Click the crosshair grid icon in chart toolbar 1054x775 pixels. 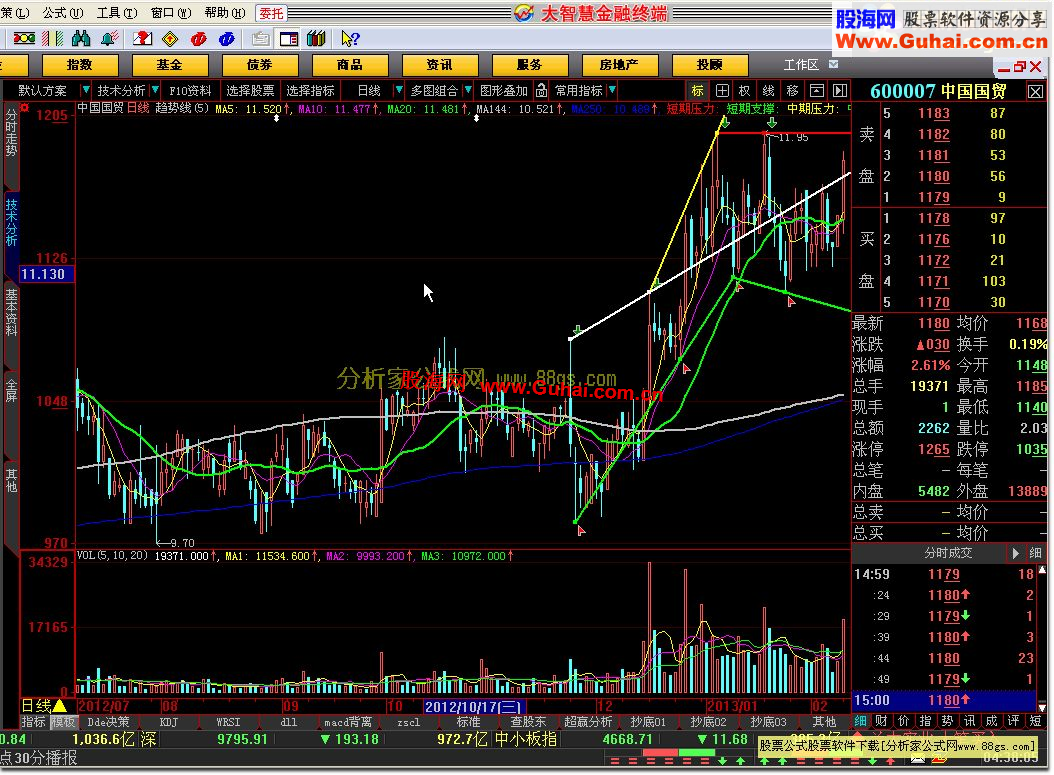point(722,90)
